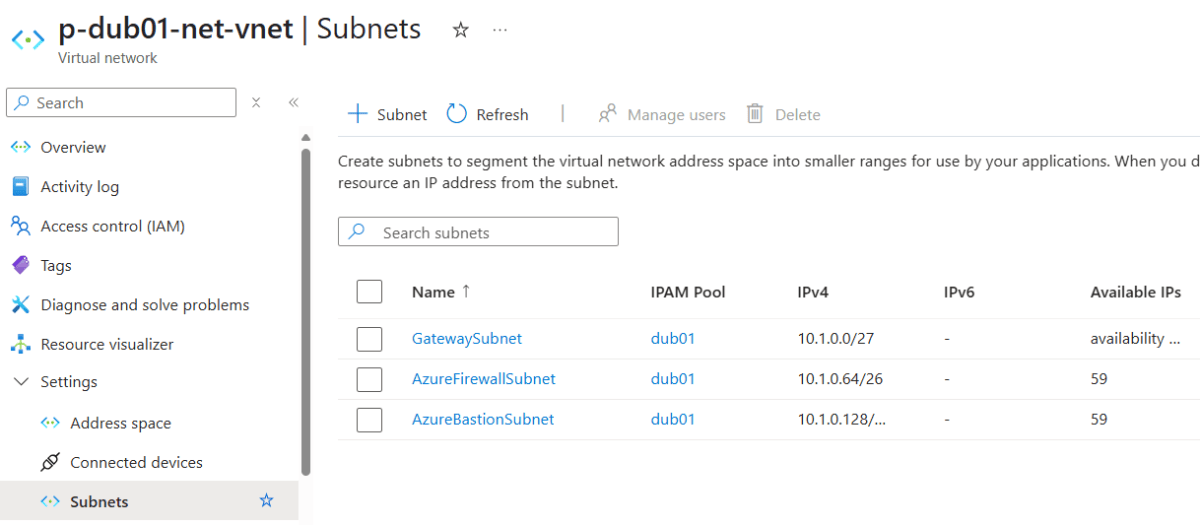Select Subnets in the sidebar
Image resolution: width=1200 pixels, height=525 pixels.
150,501
